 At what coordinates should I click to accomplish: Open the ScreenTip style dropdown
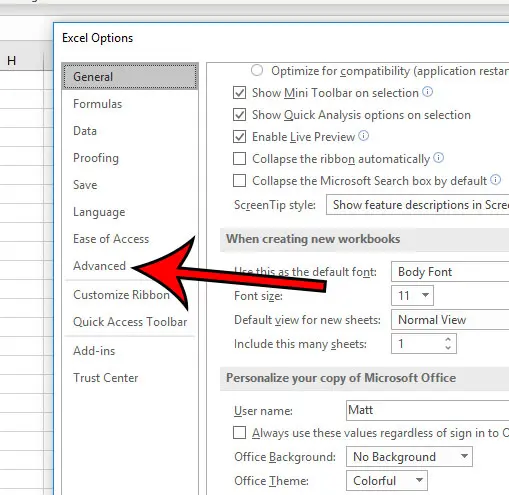pos(418,205)
